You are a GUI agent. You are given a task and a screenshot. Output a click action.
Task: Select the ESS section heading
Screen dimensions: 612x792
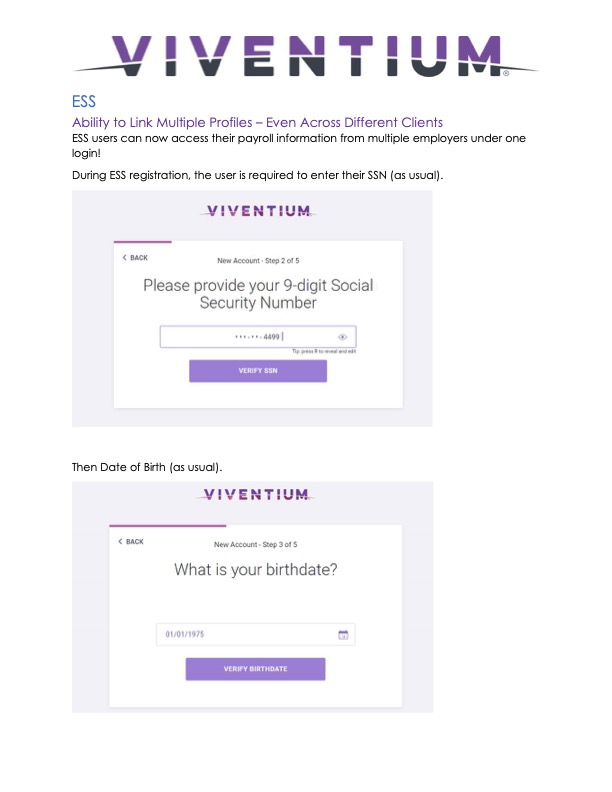(84, 102)
